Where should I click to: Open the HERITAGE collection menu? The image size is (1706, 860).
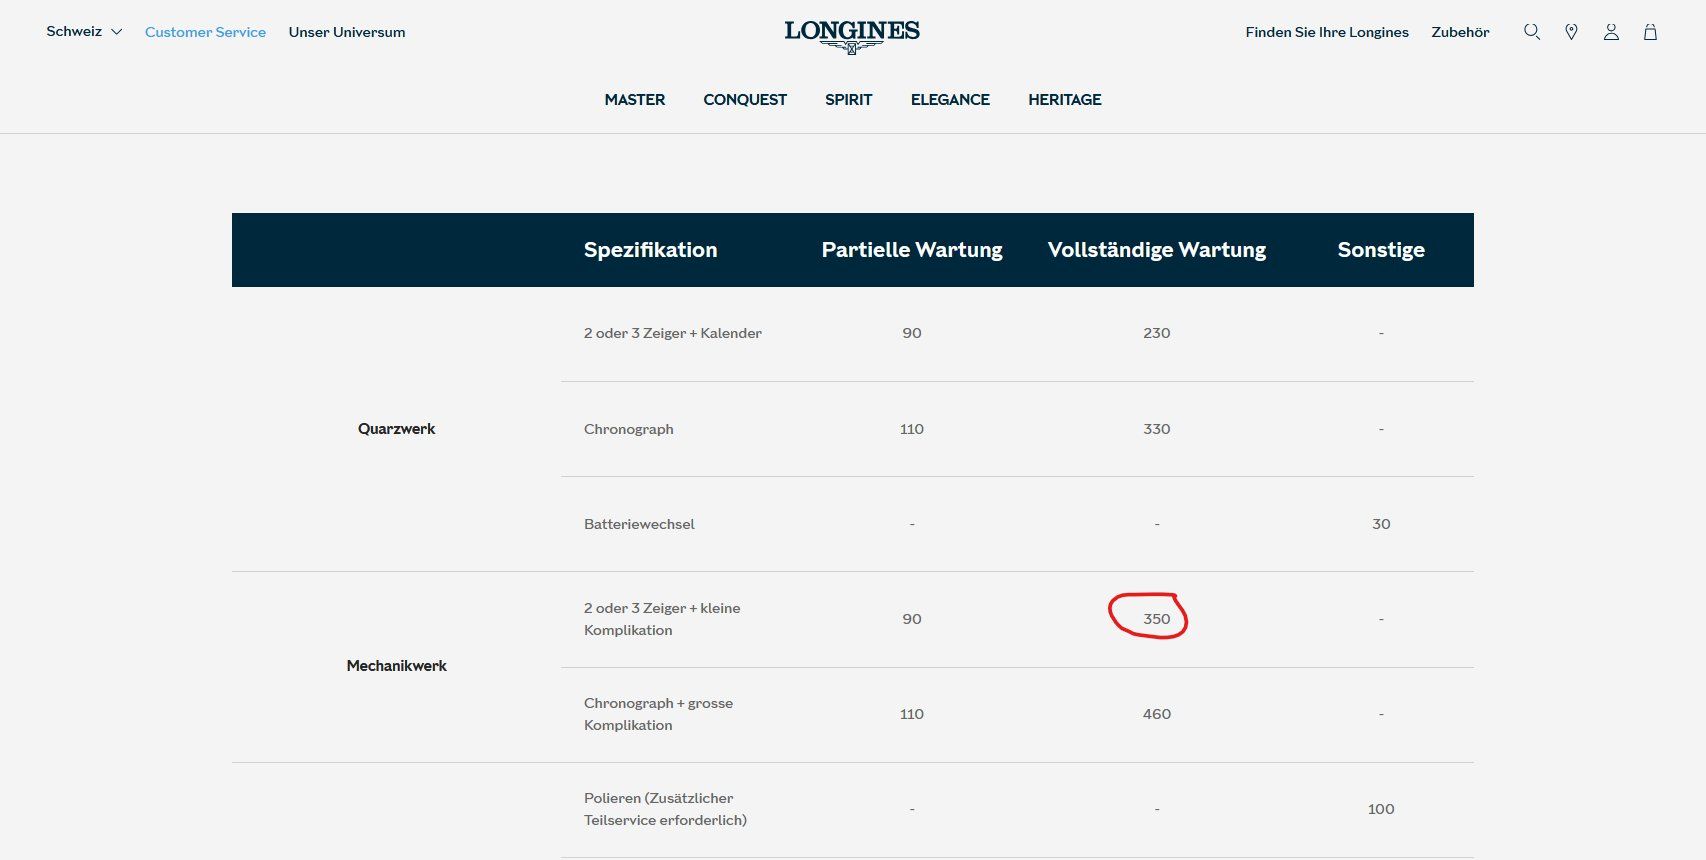click(1065, 100)
